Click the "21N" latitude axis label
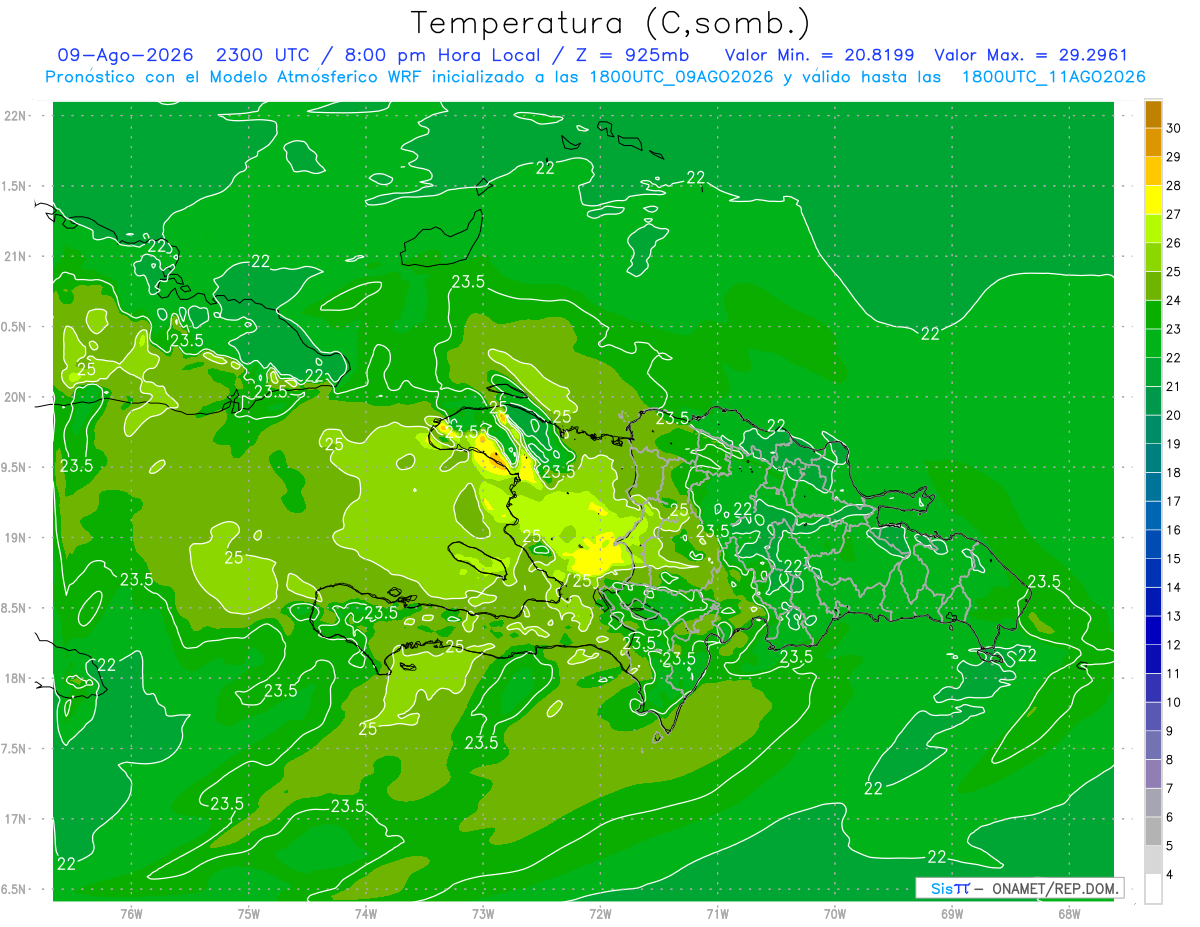 click(x=15, y=256)
